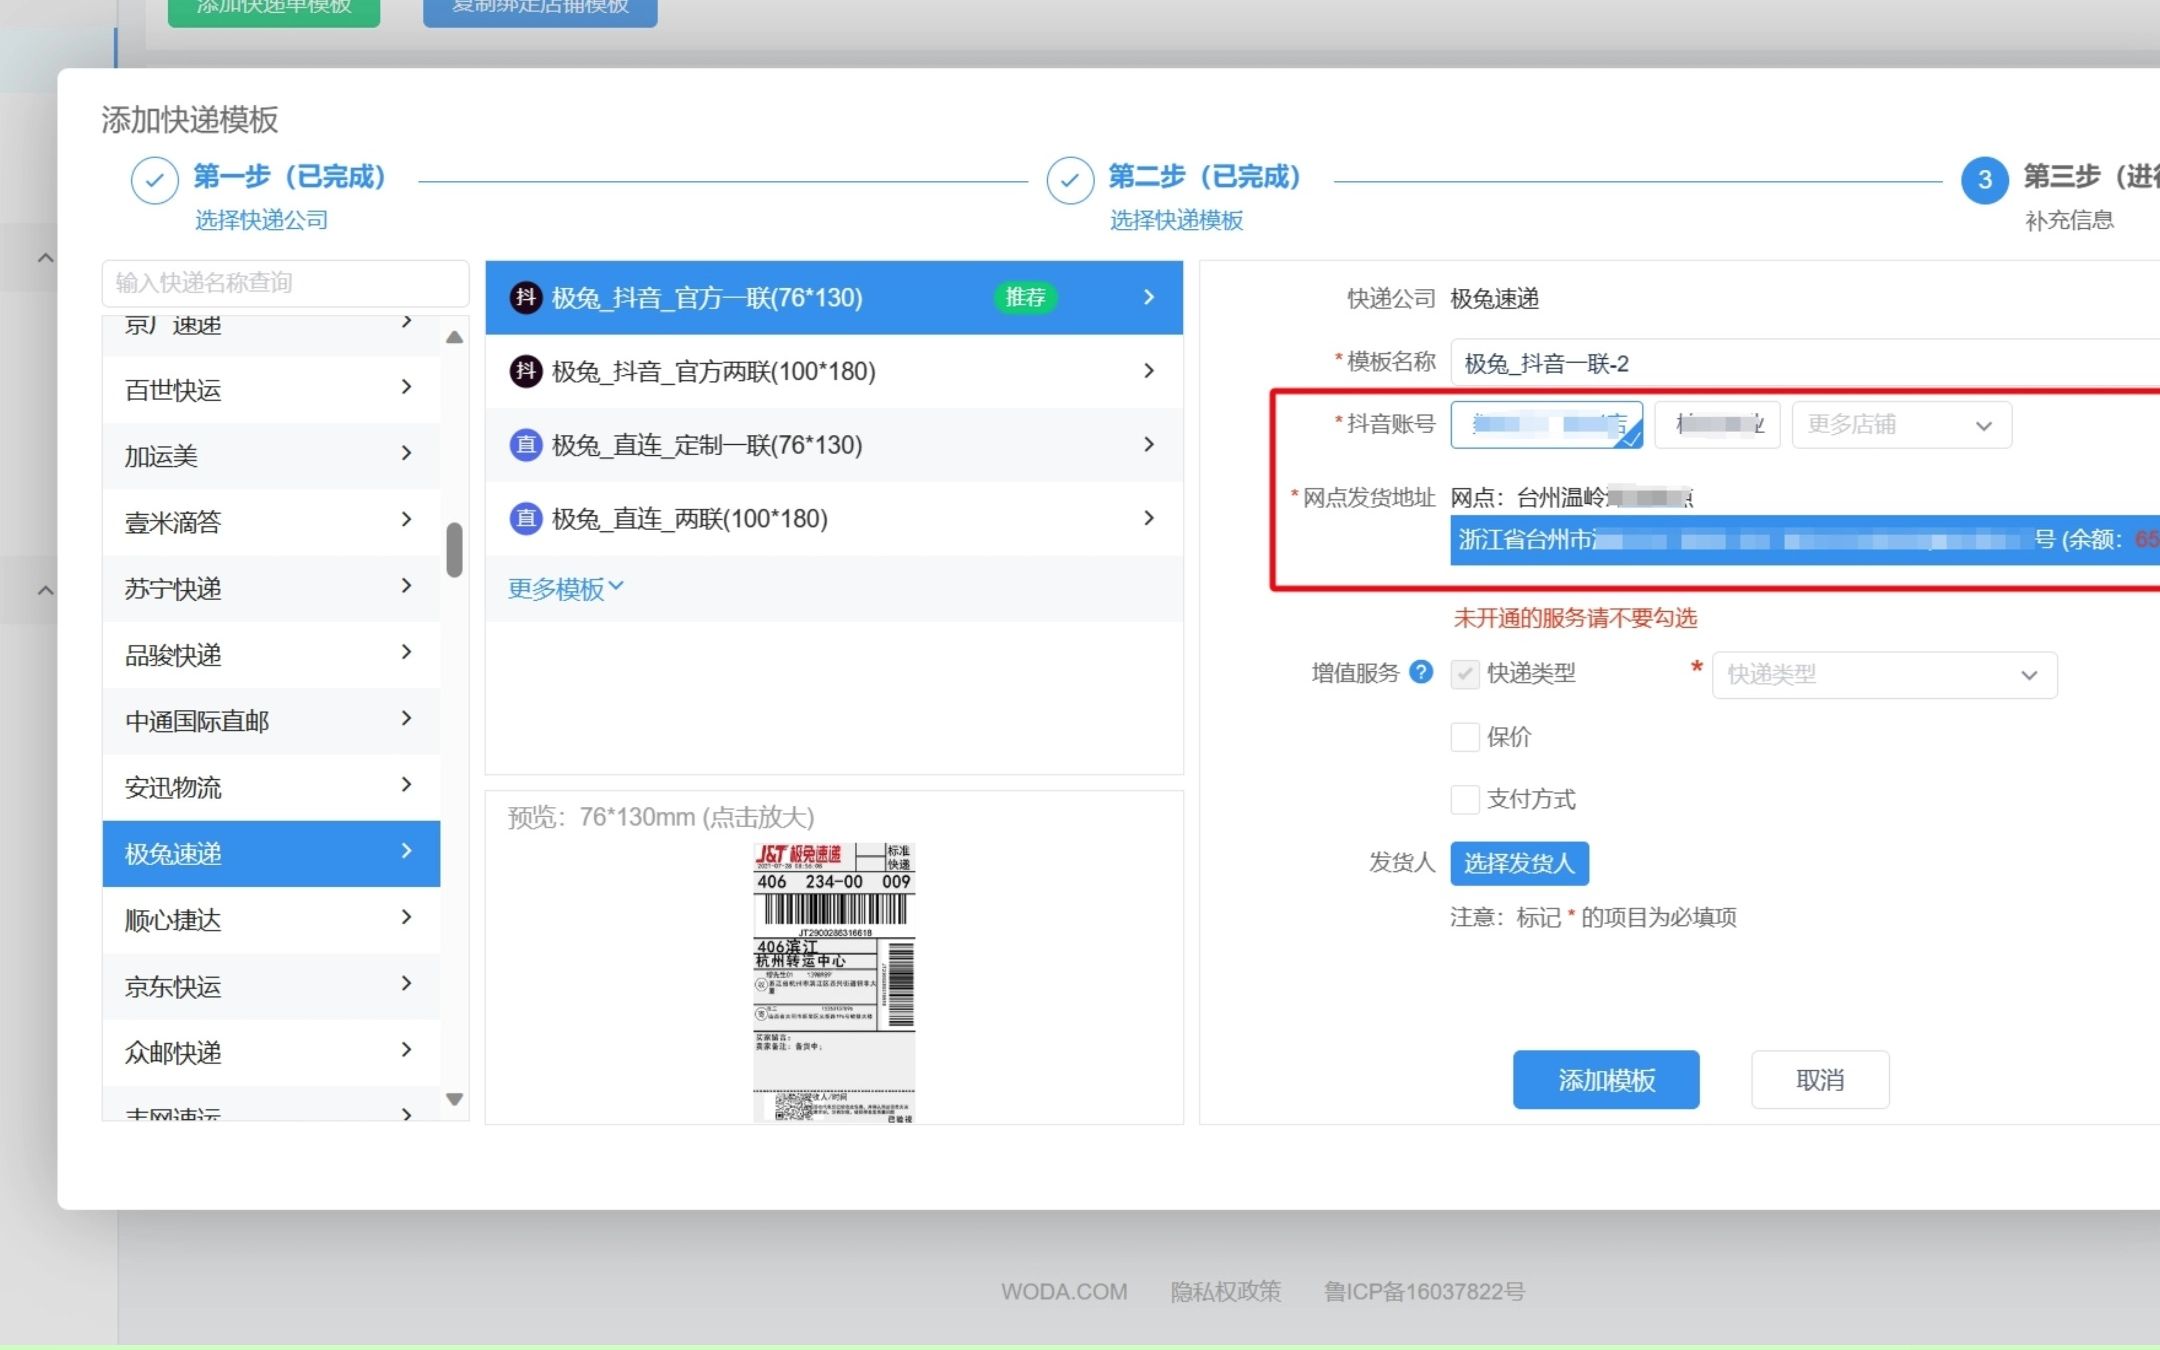Click the 选择发货人 button
This screenshot has height=1350, width=2160.
[1519, 863]
